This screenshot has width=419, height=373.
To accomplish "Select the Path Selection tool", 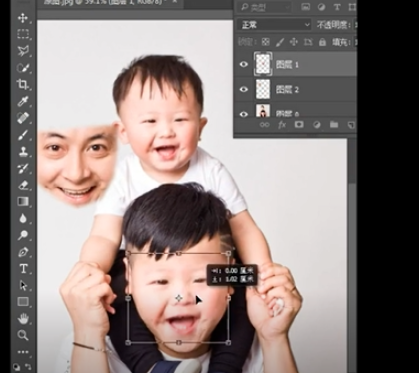I will click(x=23, y=285).
